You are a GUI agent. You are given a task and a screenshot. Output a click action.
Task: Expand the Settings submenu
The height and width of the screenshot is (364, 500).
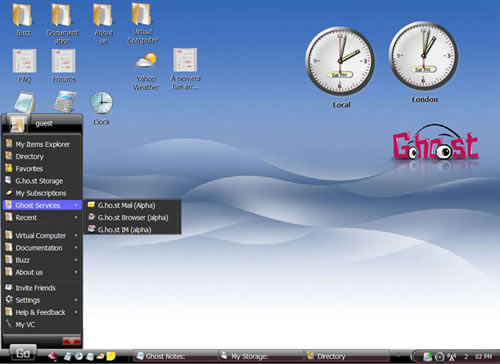42,300
